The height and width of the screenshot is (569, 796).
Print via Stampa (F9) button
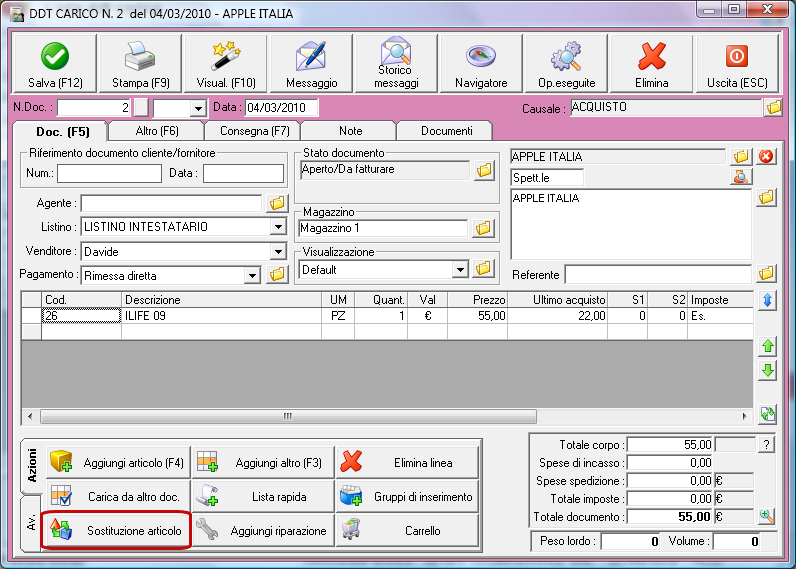pyautogui.click(x=141, y=63)
